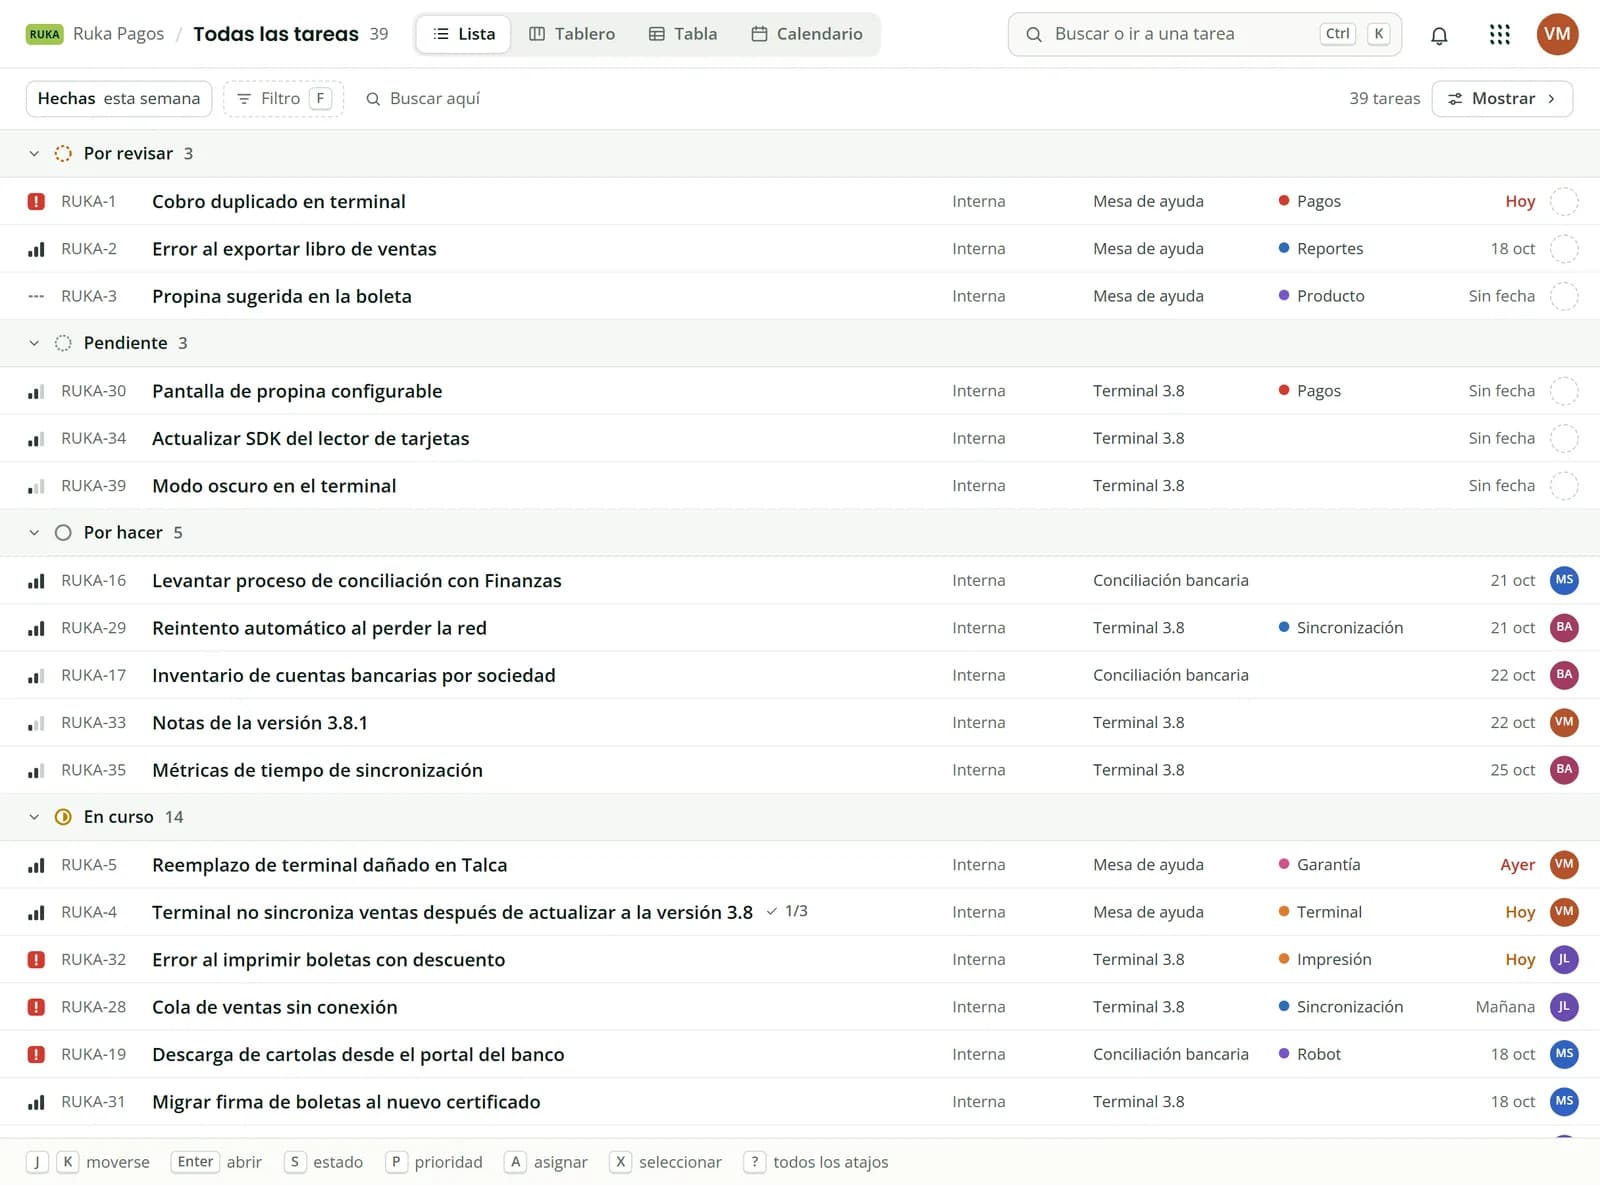This screenshot has height=1185, width=1600.
Task: Click RUKA-31 task identifier
Action: coord(93,1101)
